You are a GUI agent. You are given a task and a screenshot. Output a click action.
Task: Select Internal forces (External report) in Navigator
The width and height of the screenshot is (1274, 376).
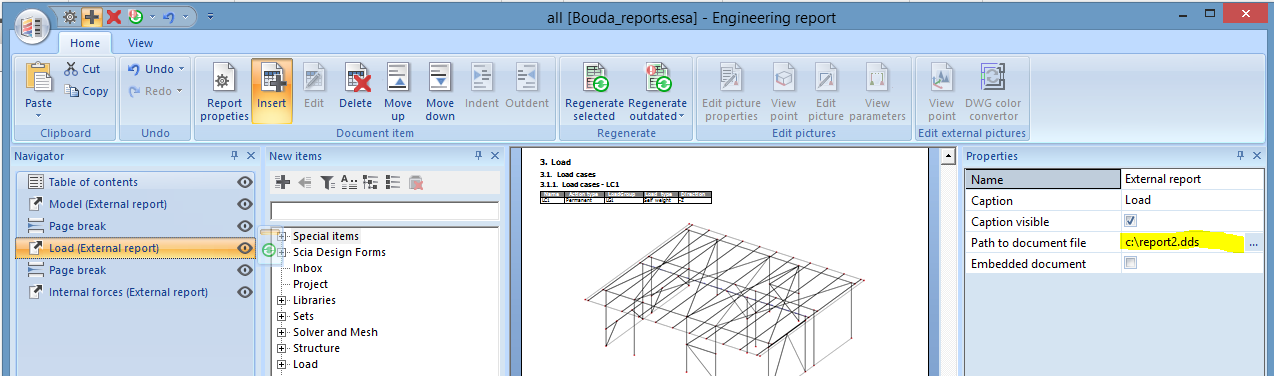click(128, 292)
